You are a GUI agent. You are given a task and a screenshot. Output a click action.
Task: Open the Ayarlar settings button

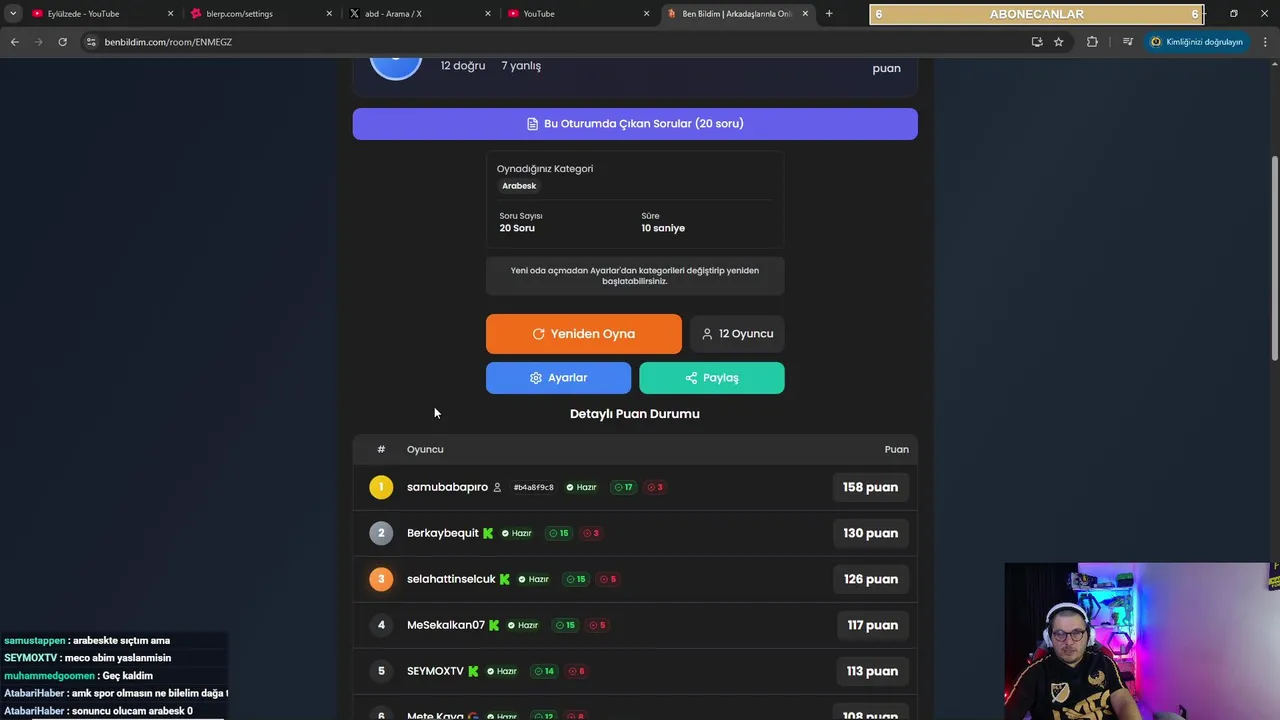point(558,378)
